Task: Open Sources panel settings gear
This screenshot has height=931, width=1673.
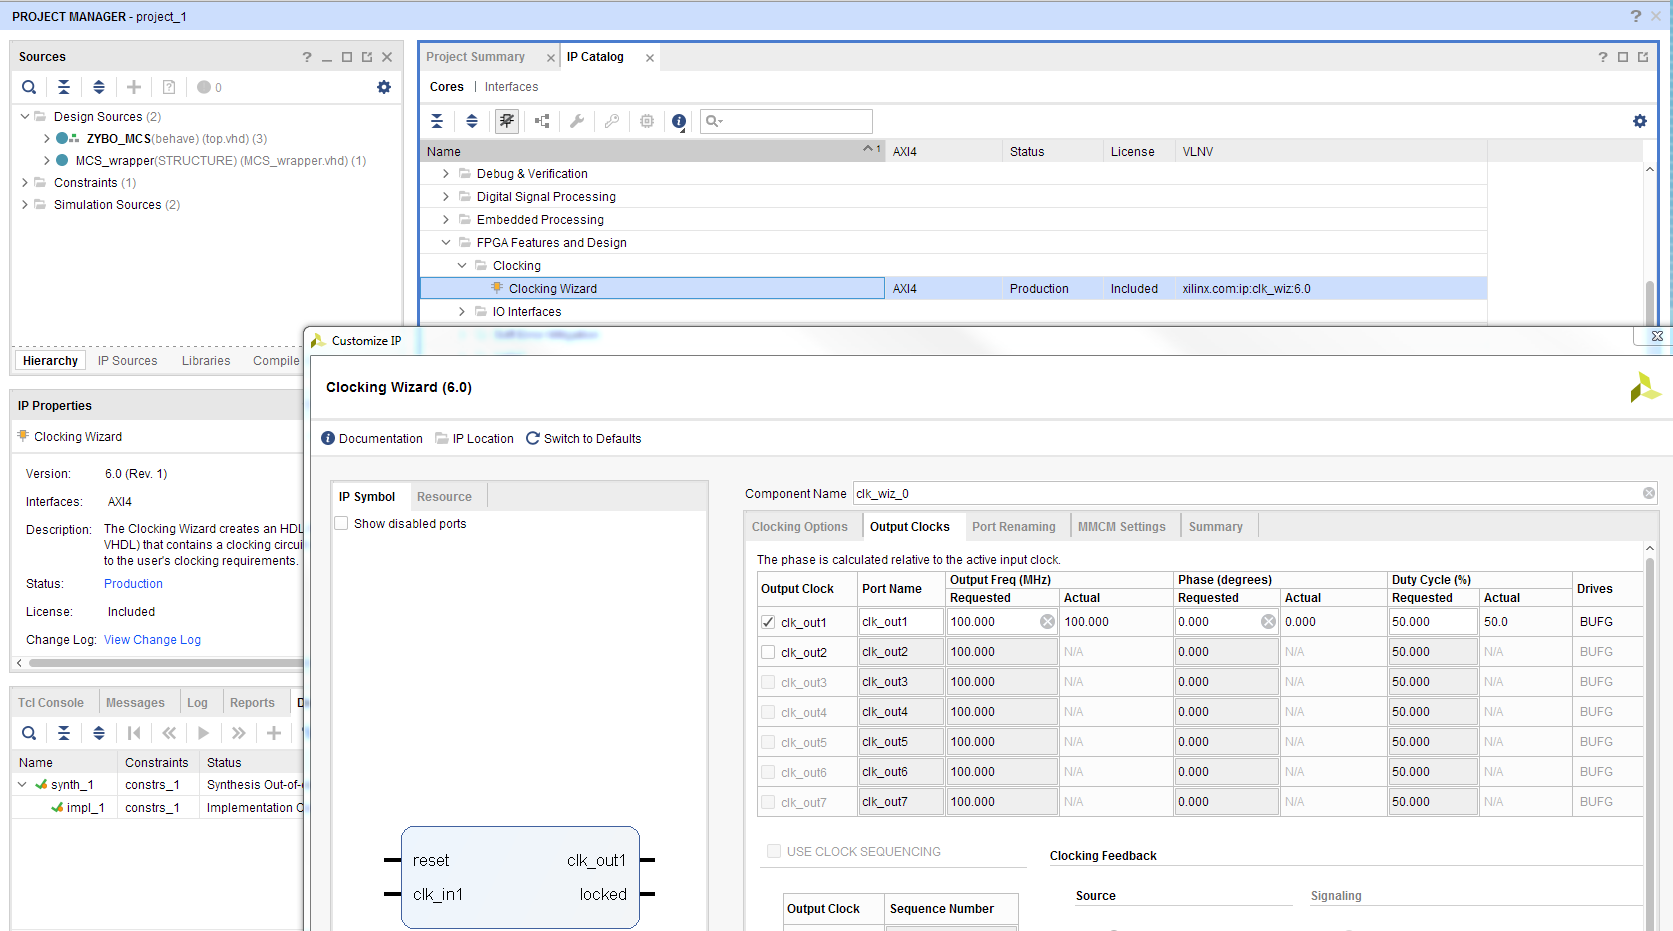Action: click(383, 87)
